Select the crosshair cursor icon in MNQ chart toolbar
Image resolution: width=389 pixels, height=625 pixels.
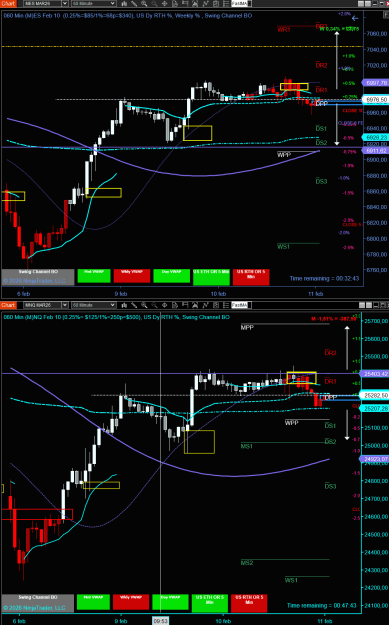[x=165, y=305]
